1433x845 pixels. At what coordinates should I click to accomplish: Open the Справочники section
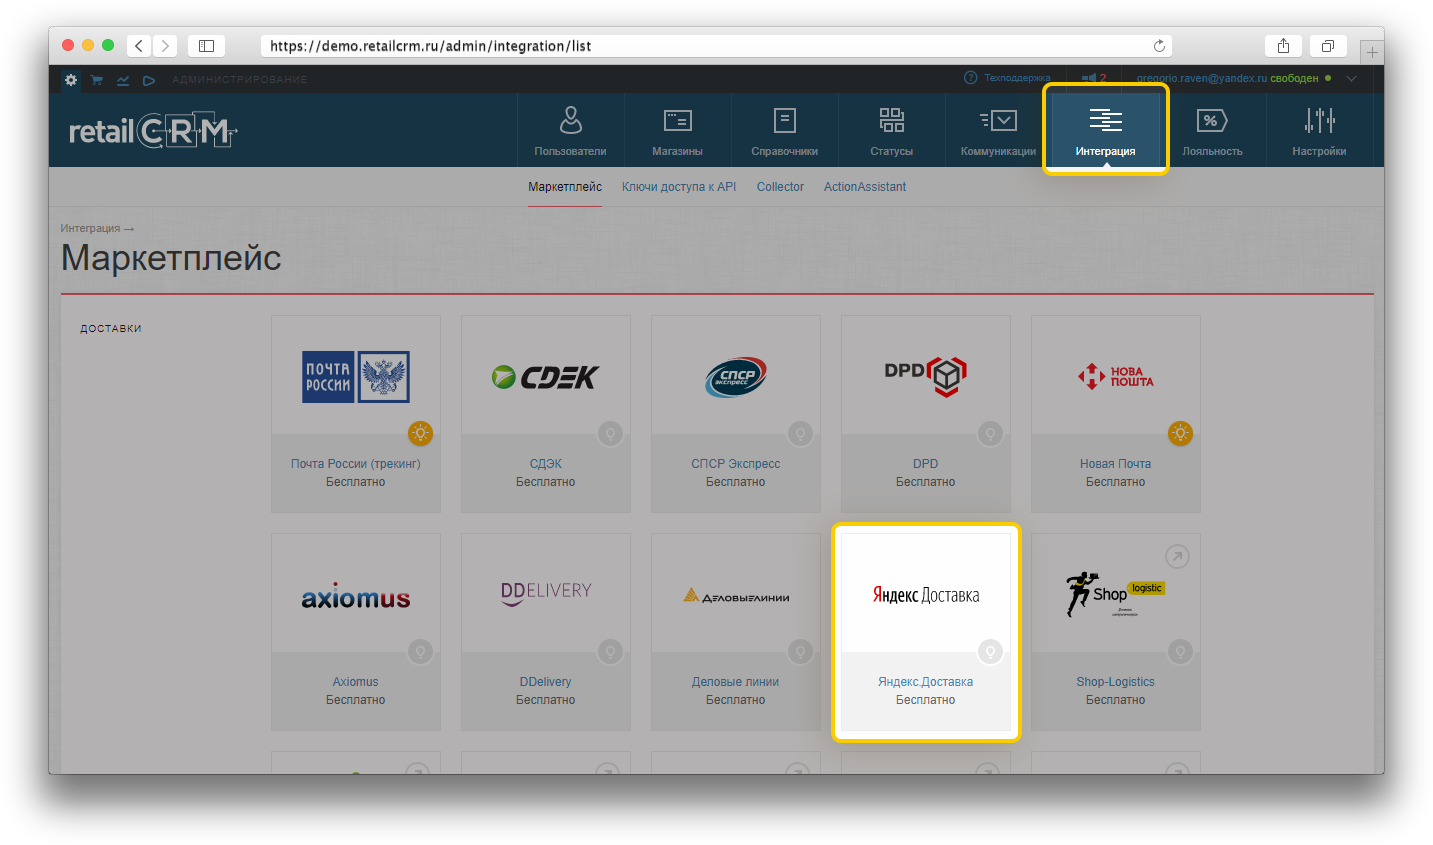click(784, 131)
